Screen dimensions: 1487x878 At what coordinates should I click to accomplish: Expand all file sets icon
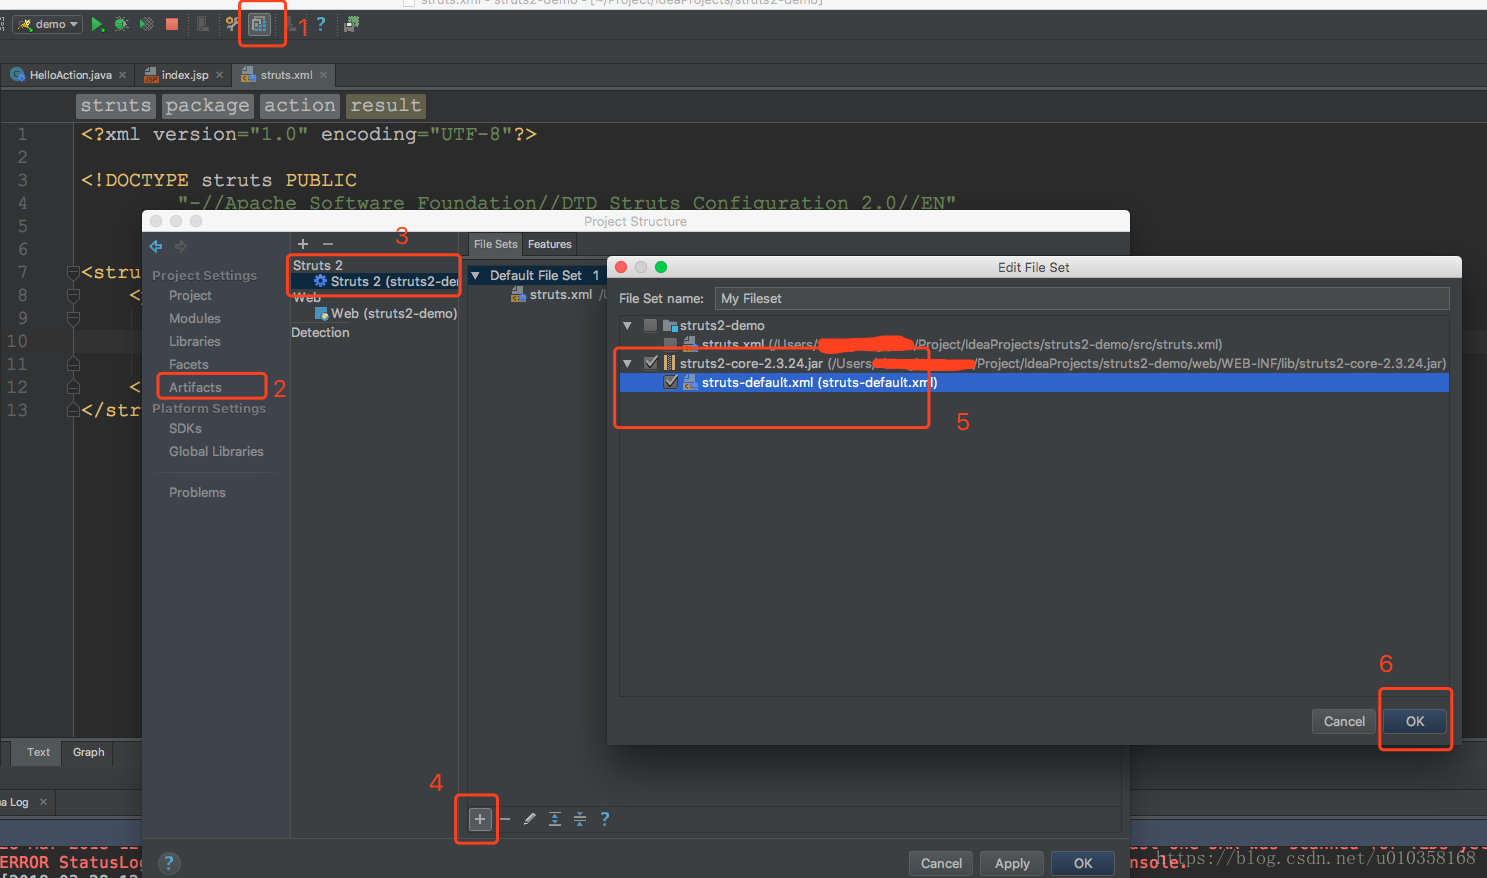555,819
